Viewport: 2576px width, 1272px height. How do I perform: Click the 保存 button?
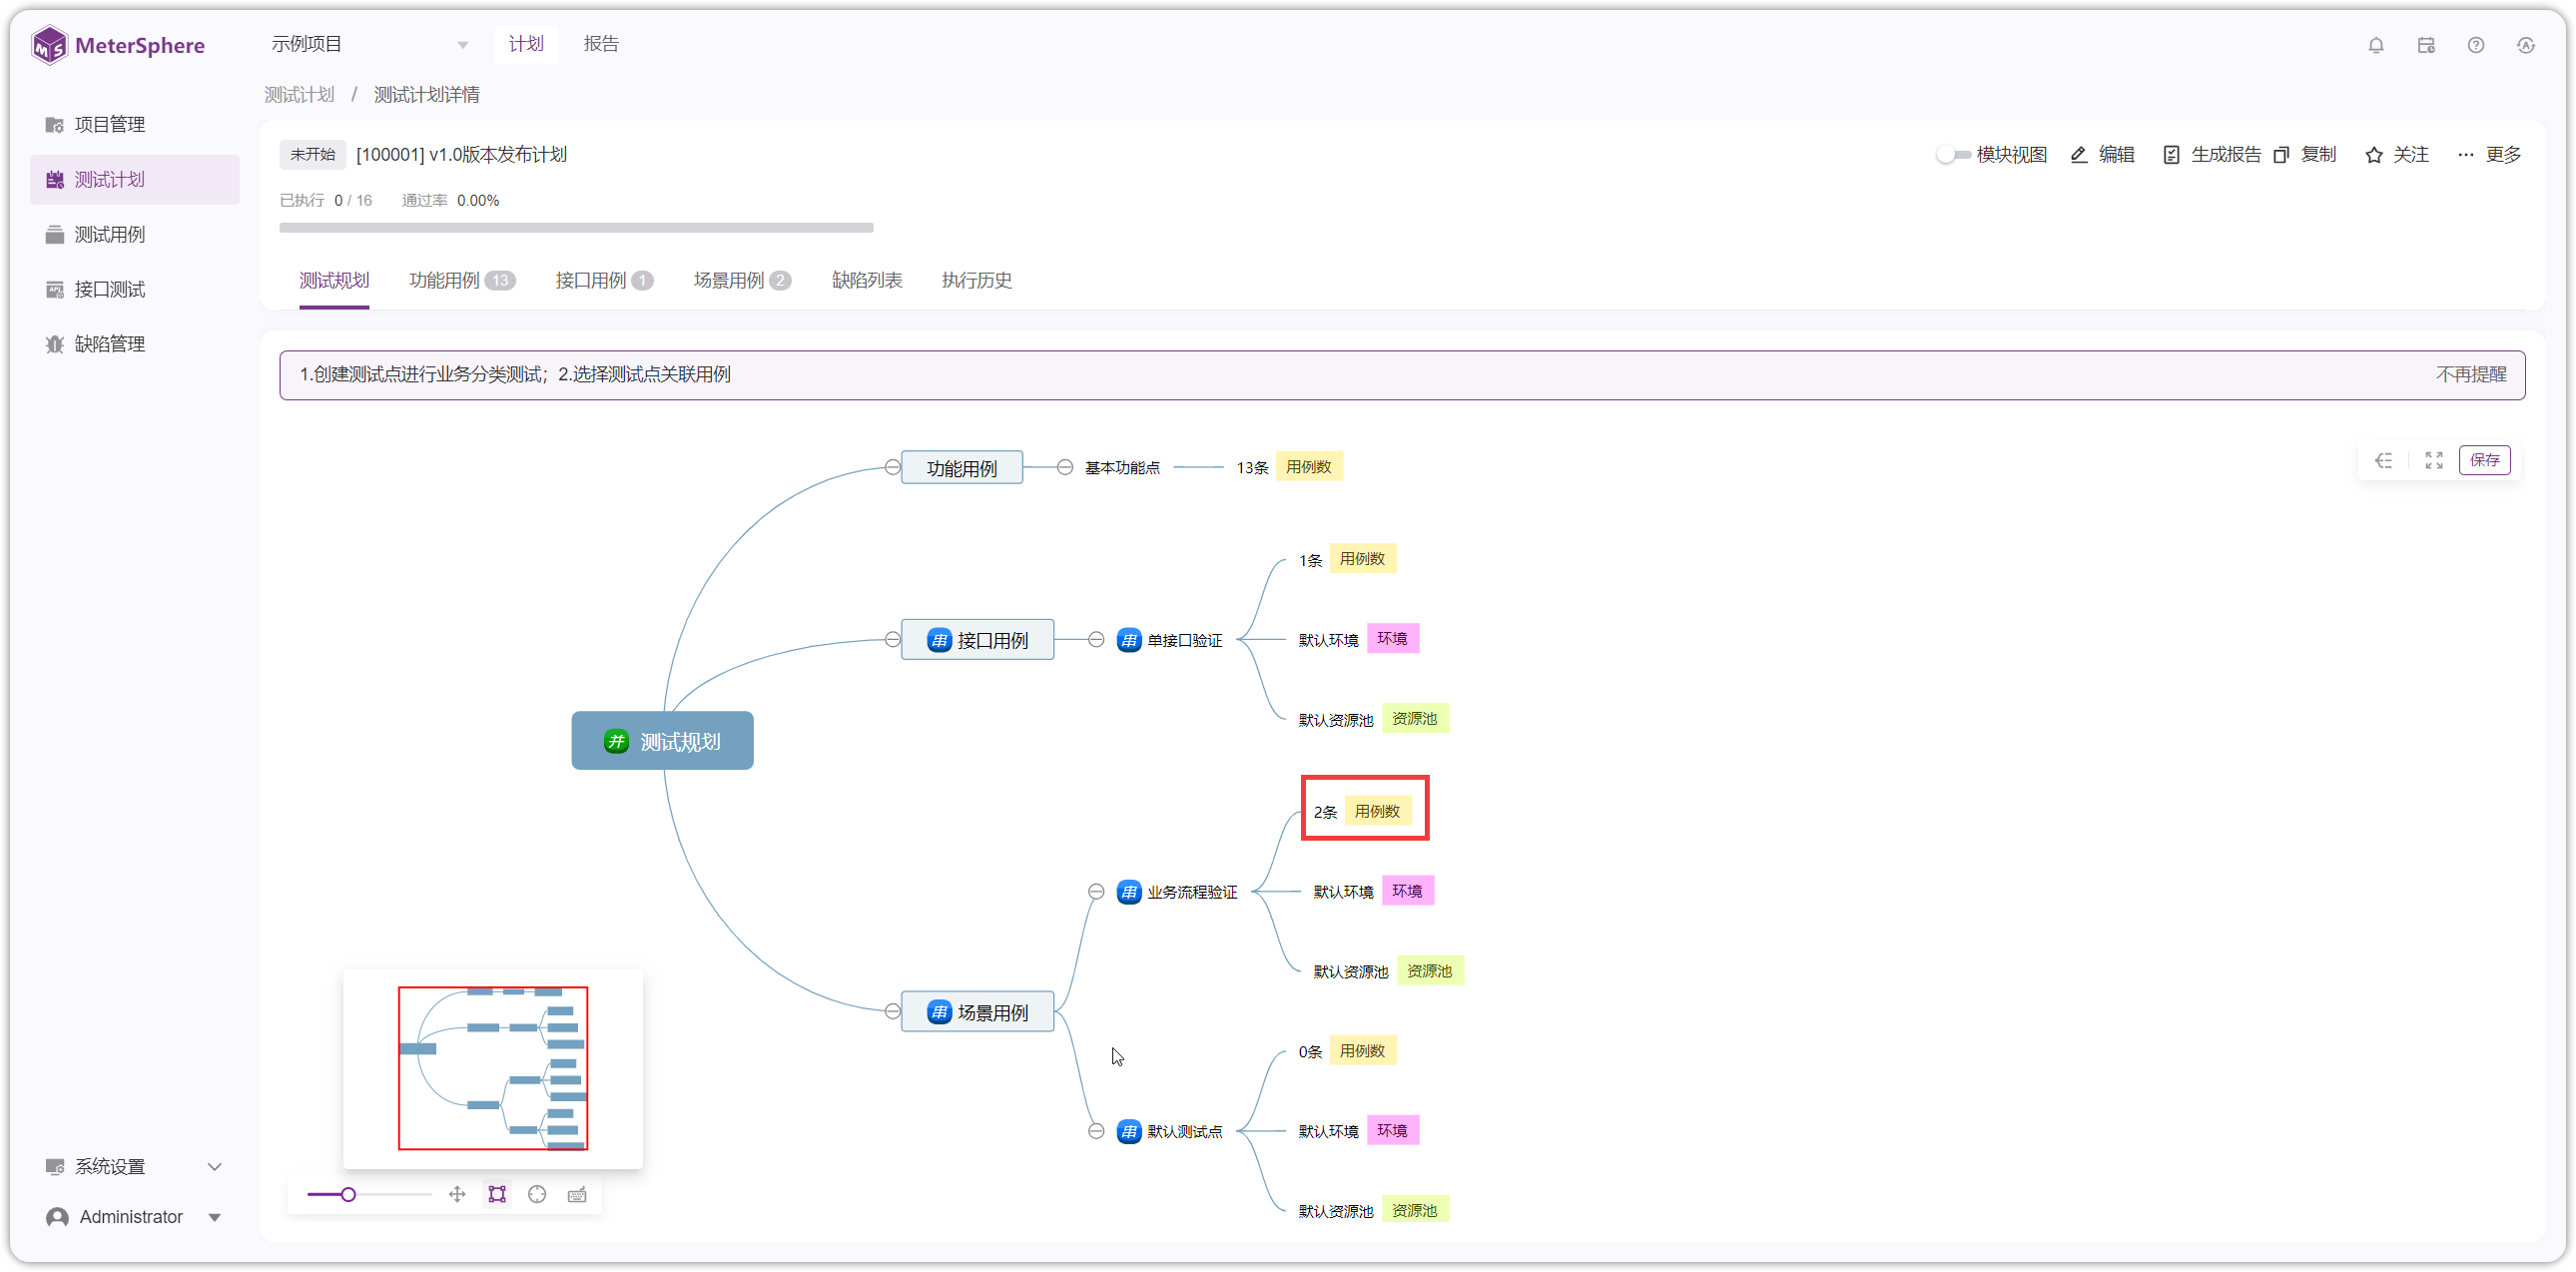2484,460
